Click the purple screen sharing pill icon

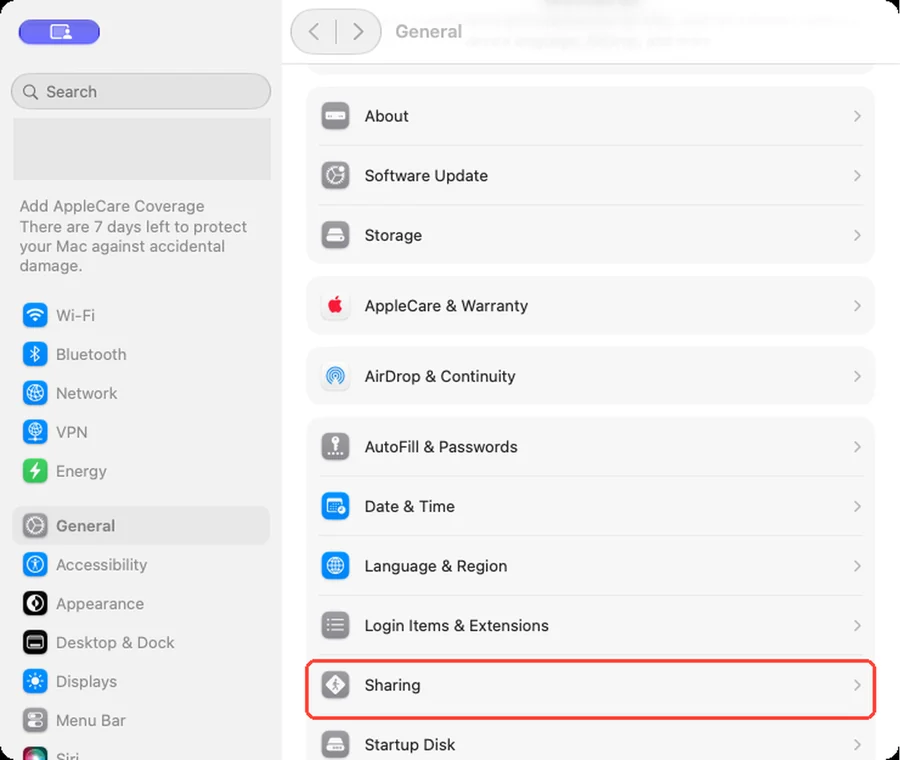pos(59,32)
